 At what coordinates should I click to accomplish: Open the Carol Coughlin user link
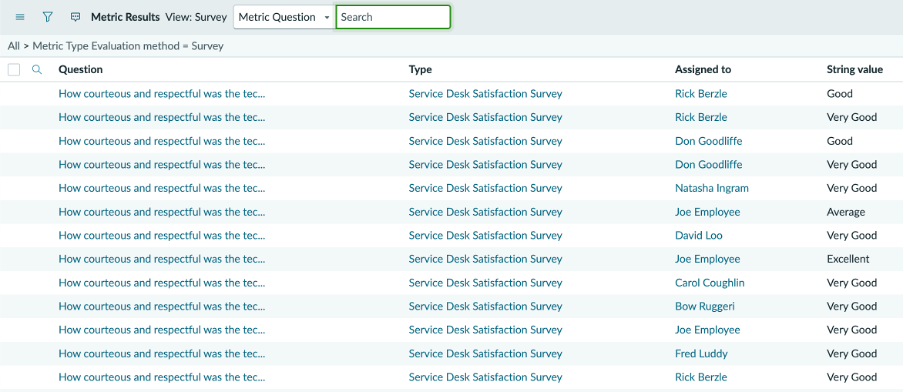pos(710,282)
